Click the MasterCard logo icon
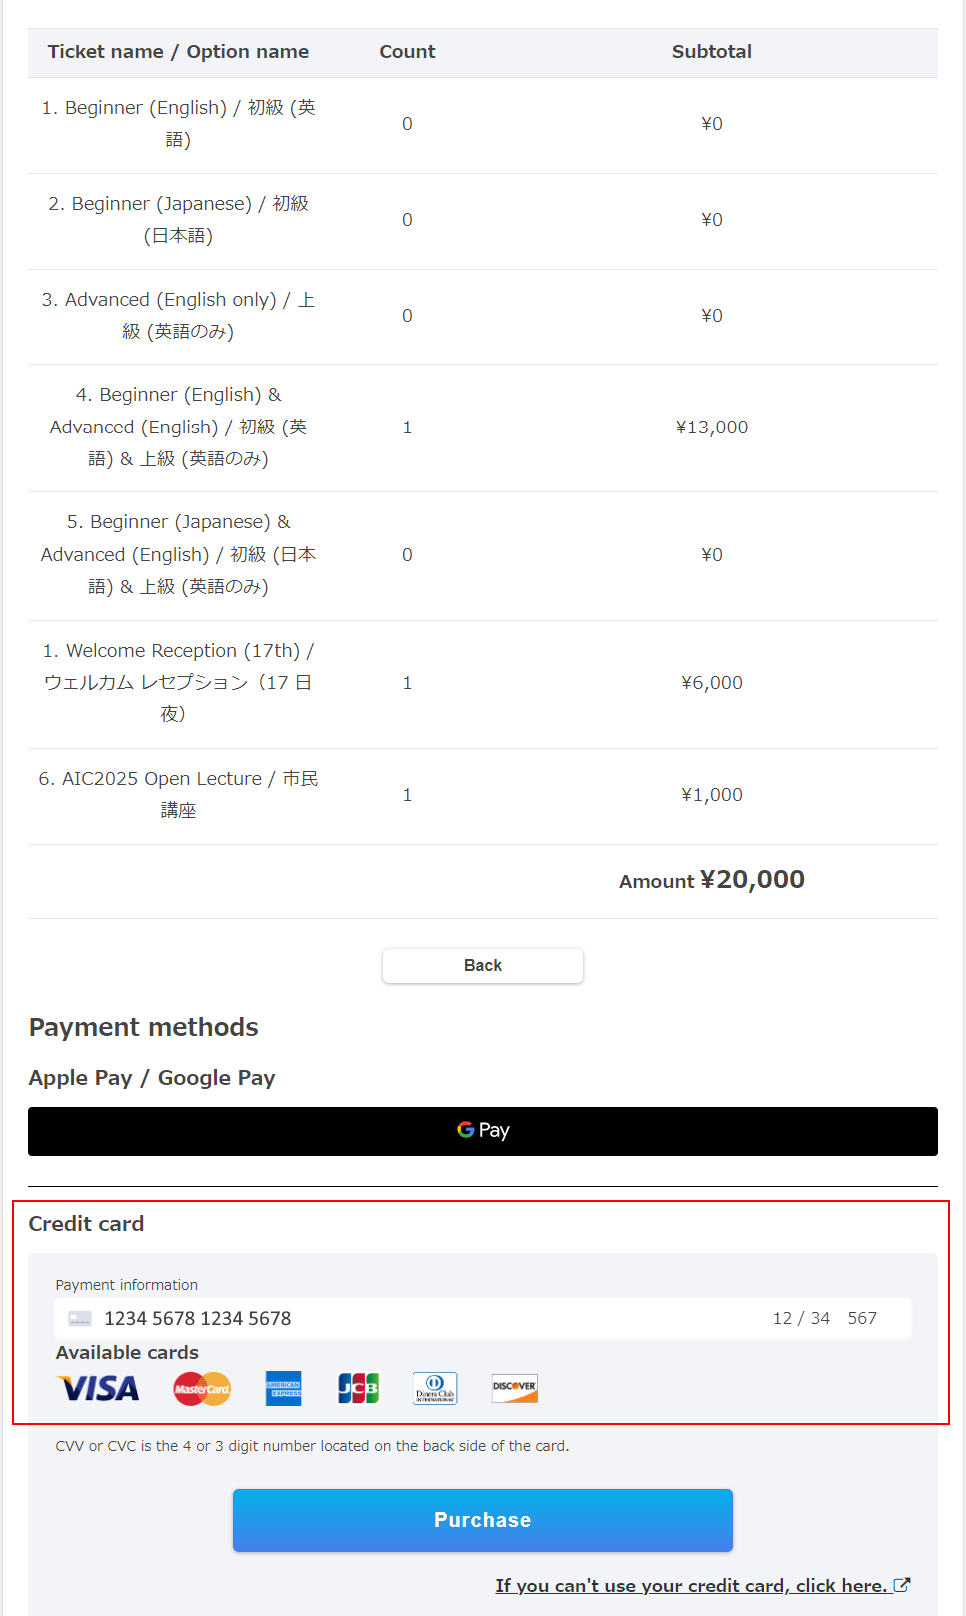Screen dimensions: 966x1616 point(202,1389)
